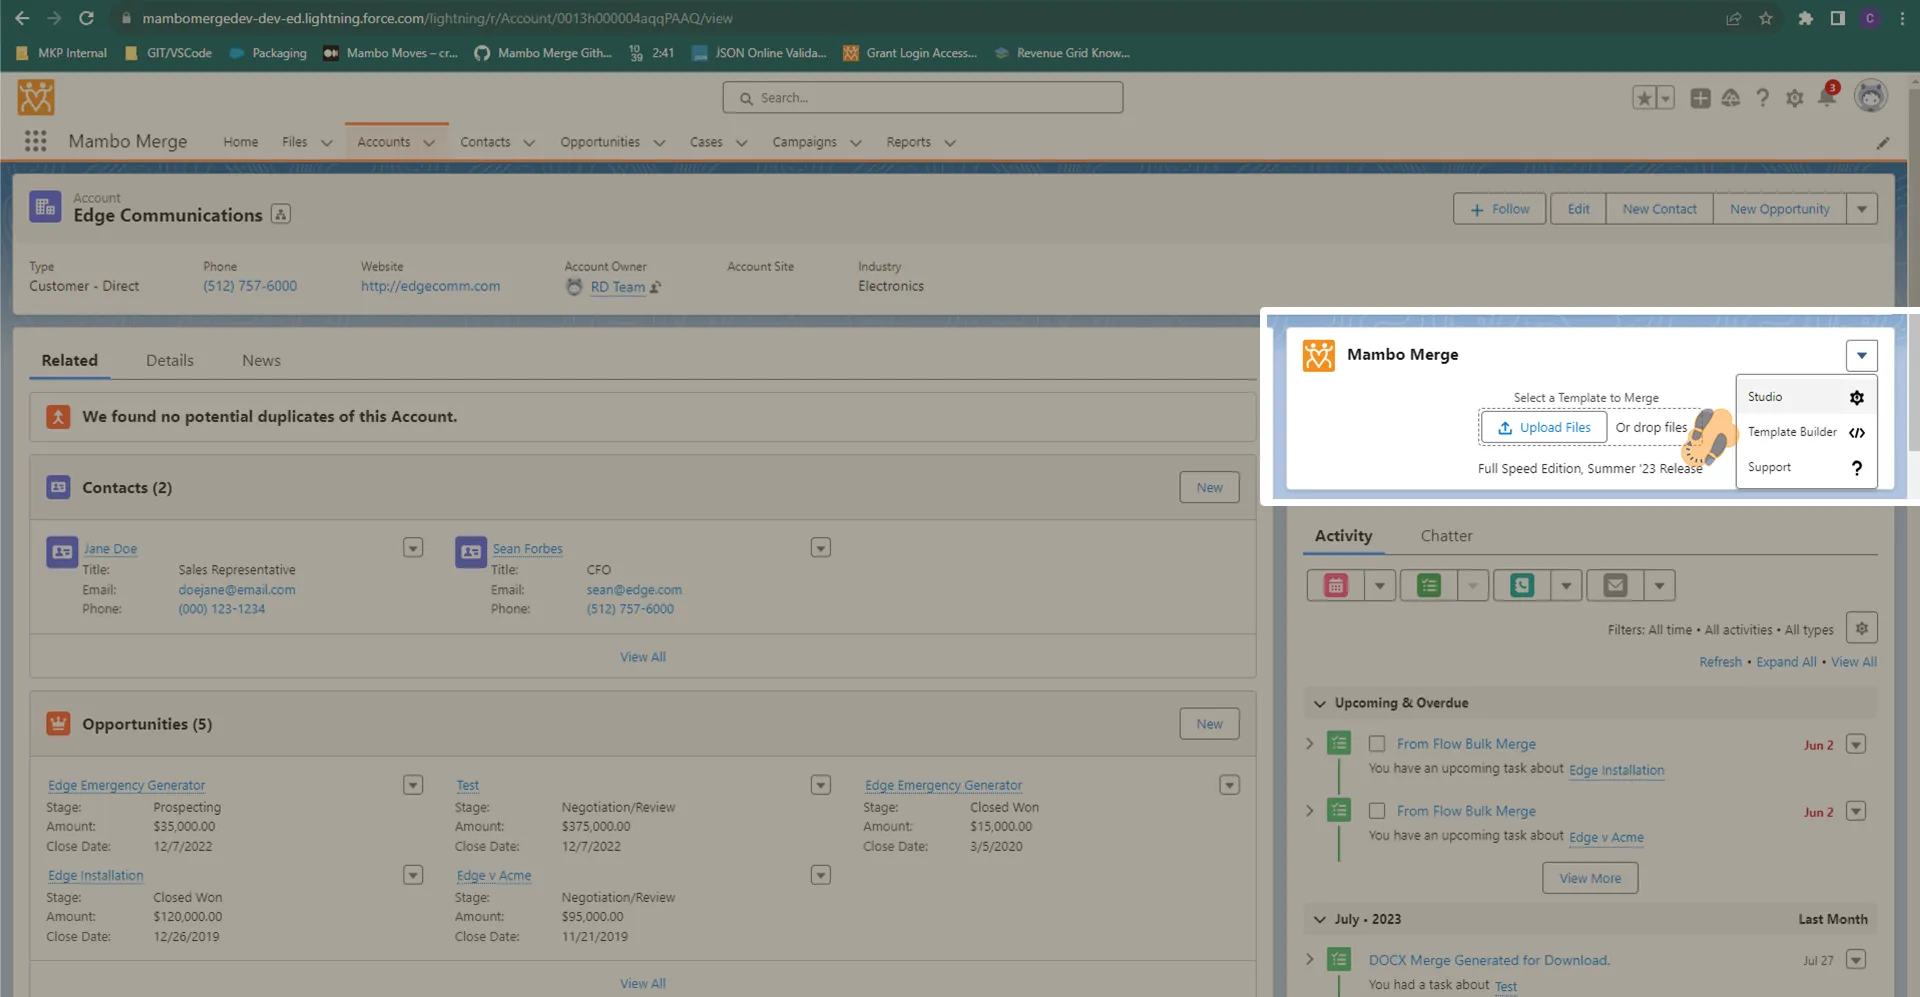
Task: Select Studio from Mambo Merge menu
Action: tap(1806, 397)
